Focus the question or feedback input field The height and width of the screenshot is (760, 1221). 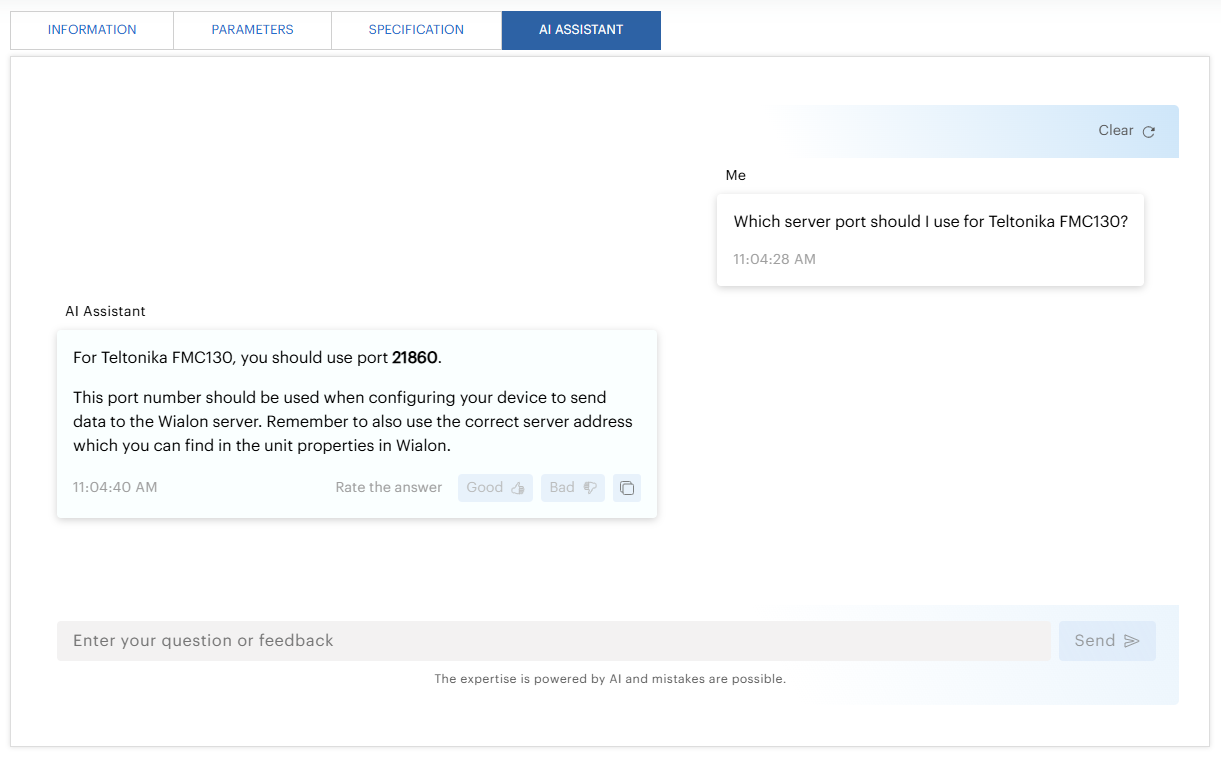pos(553,641)
